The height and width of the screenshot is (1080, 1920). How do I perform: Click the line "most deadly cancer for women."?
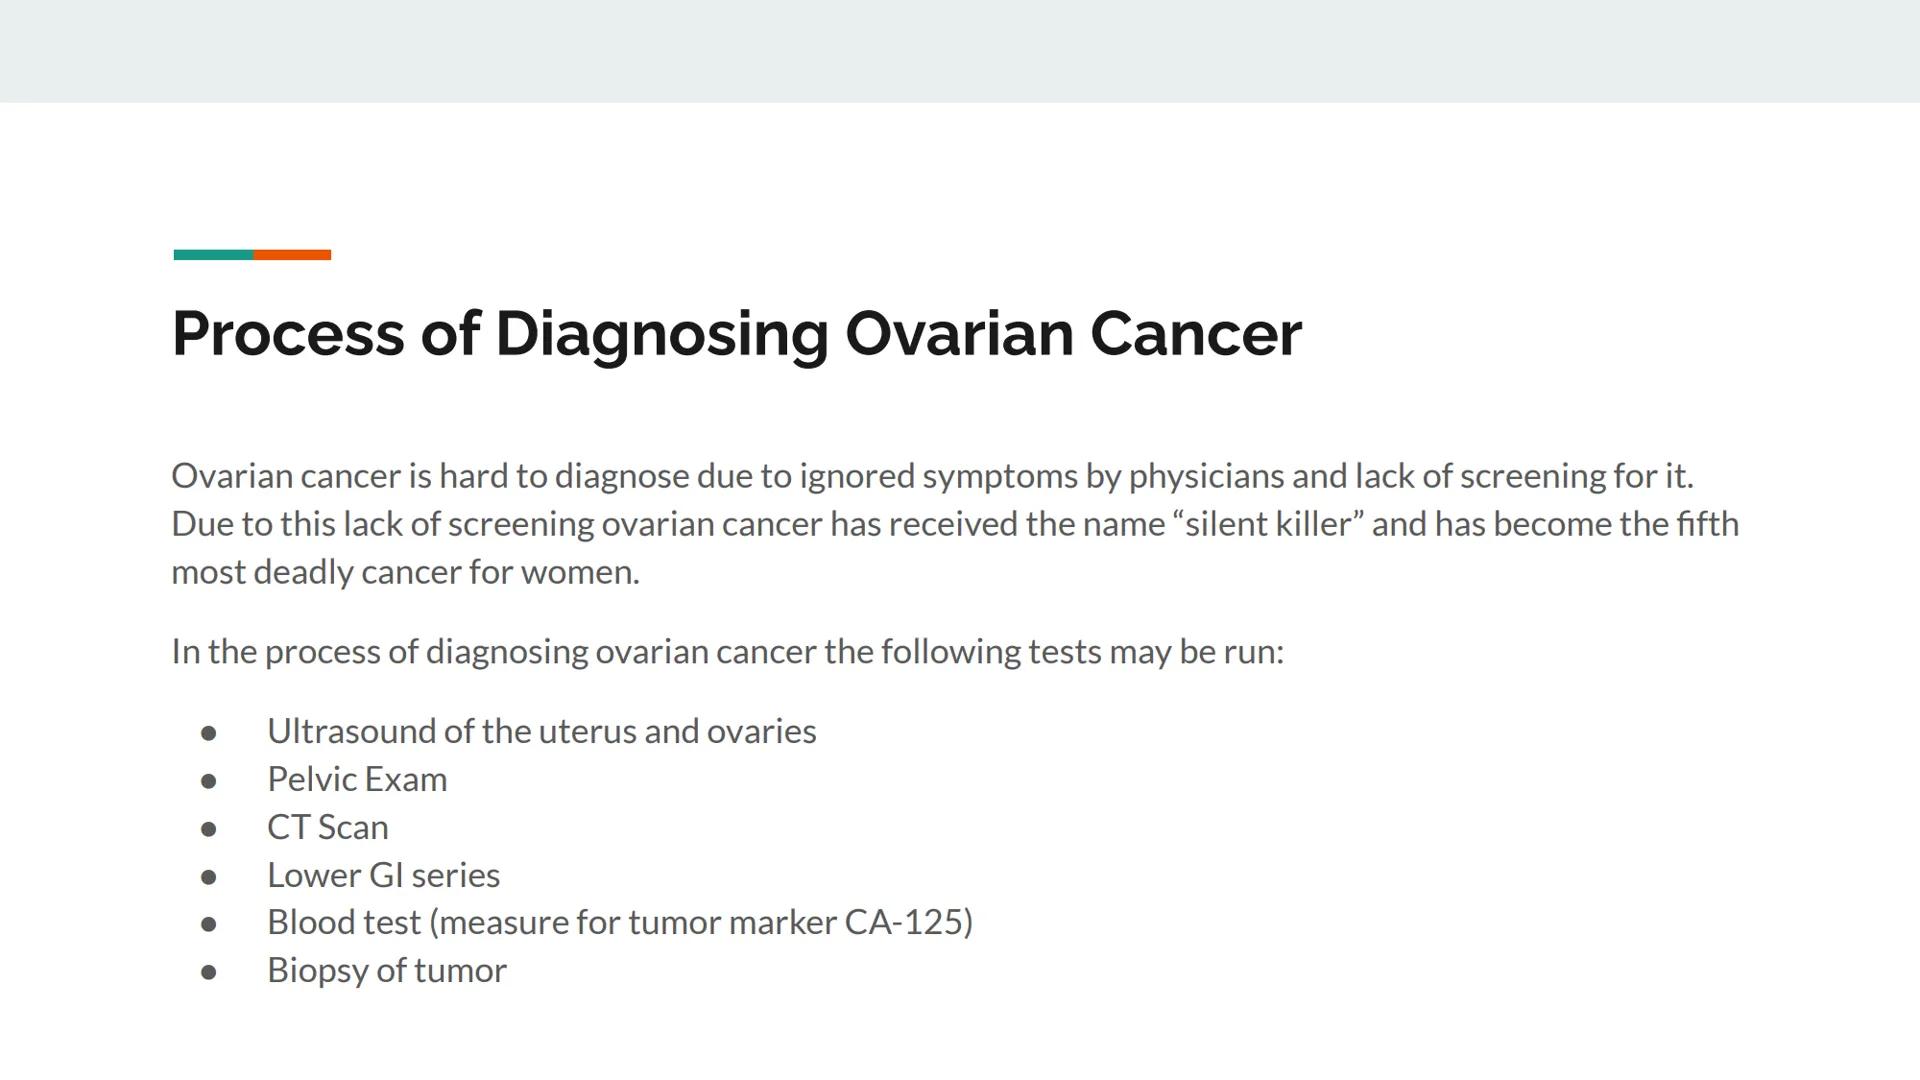click(x=405, y=572)
